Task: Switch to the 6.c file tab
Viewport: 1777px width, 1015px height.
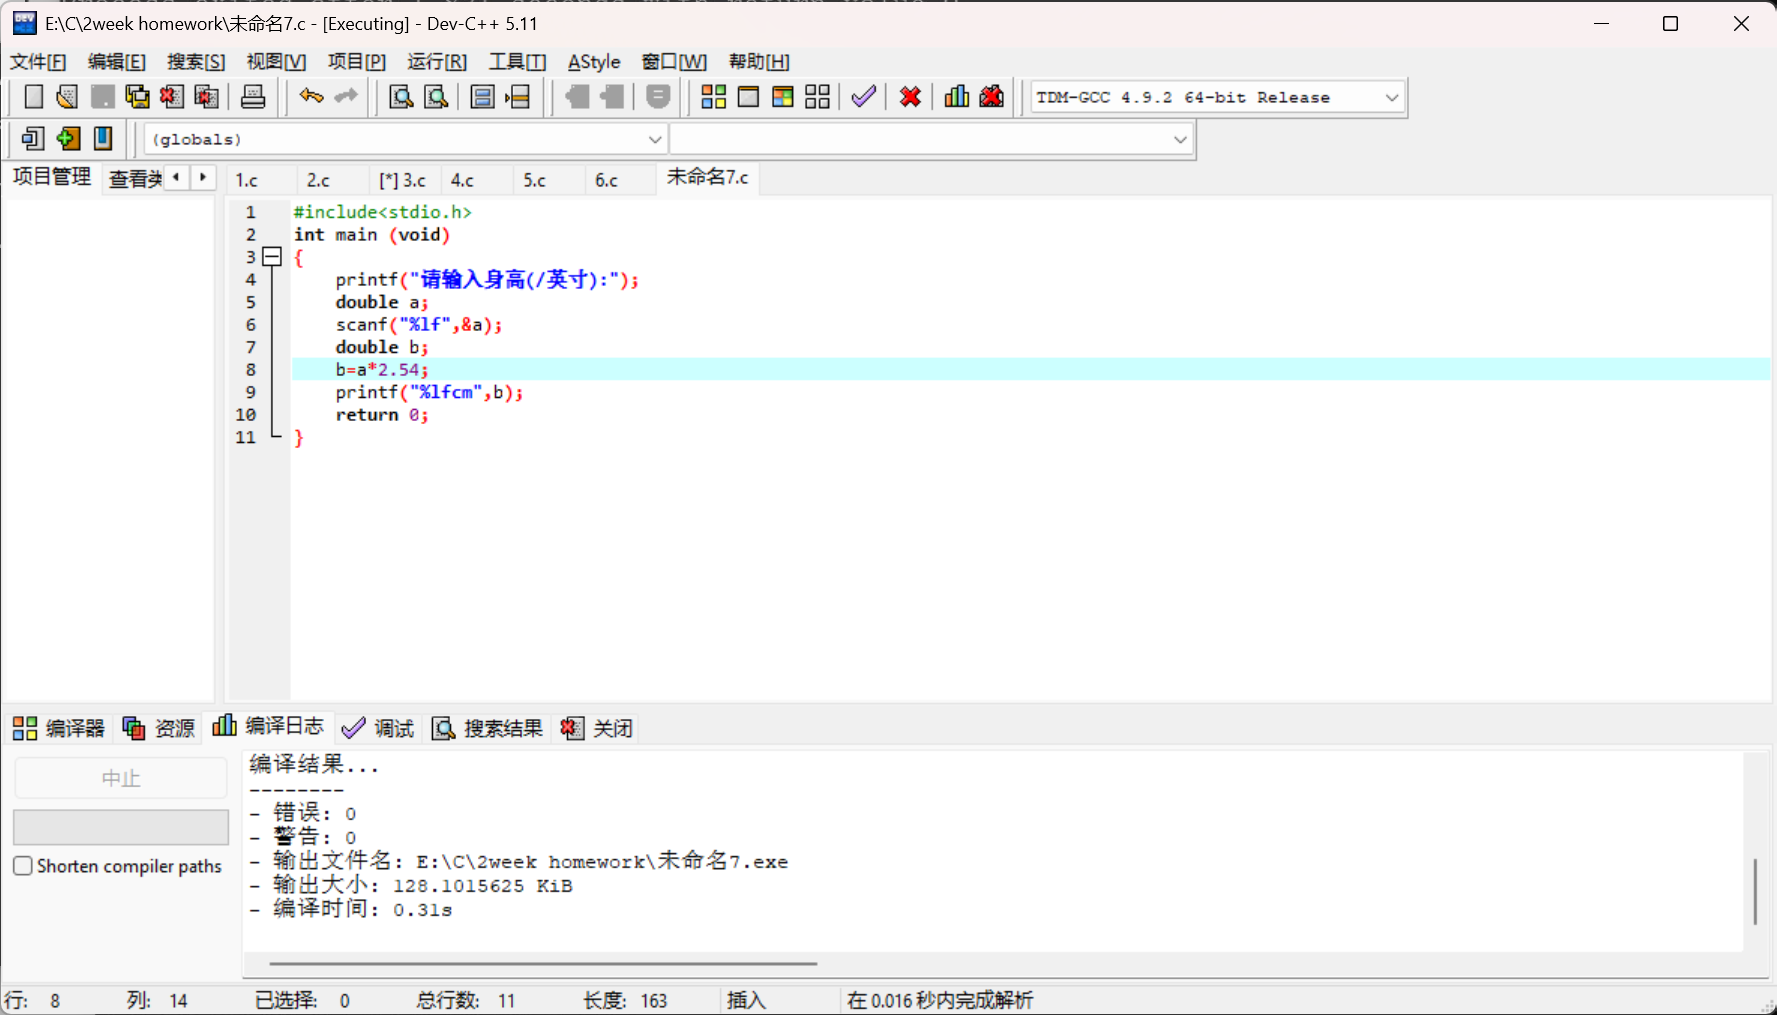Action: click(x=607, y=180)
